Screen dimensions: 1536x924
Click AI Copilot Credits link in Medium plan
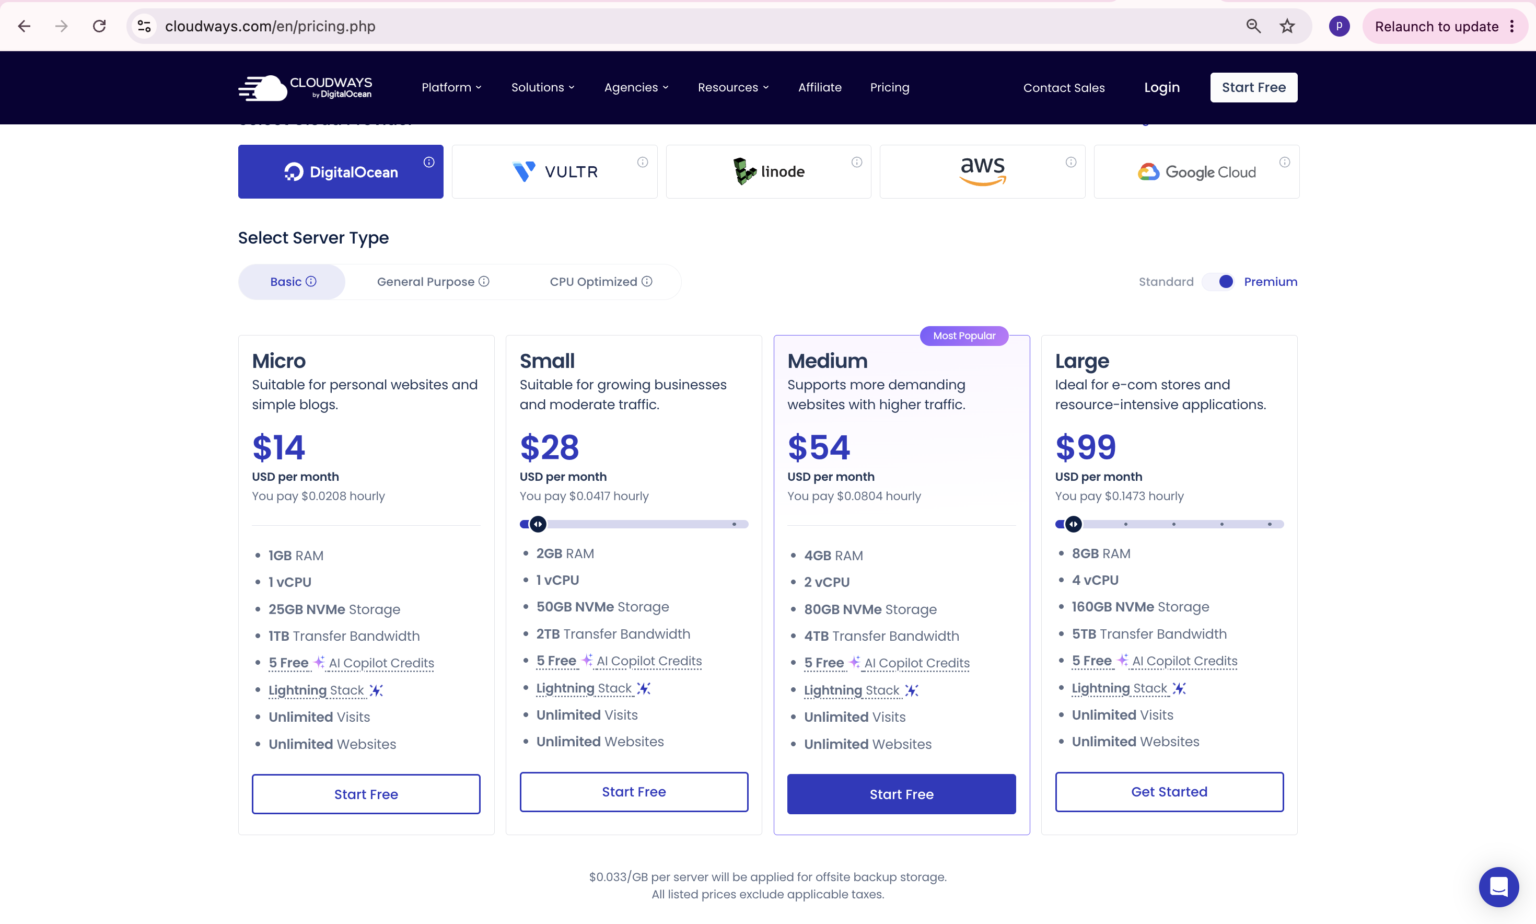click(x=917, y=663)
